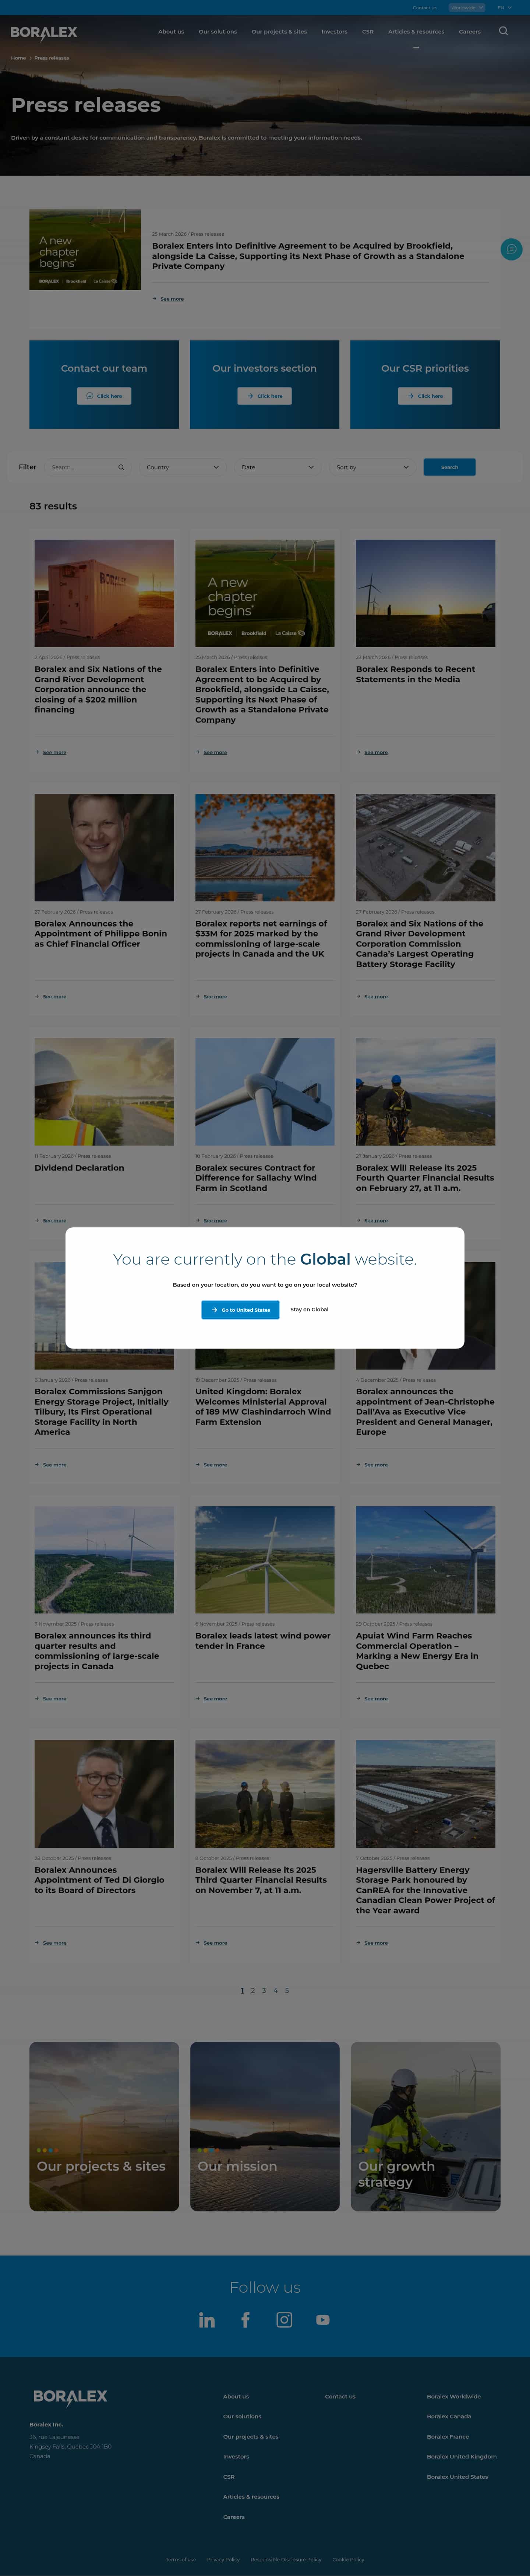Click here under Contact our team

[x=104, y=396]
